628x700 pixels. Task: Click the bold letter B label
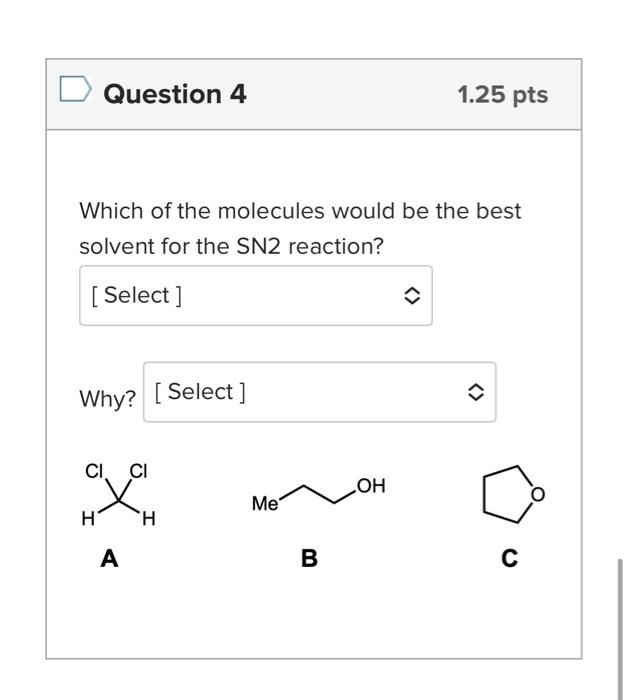point(309,558)
